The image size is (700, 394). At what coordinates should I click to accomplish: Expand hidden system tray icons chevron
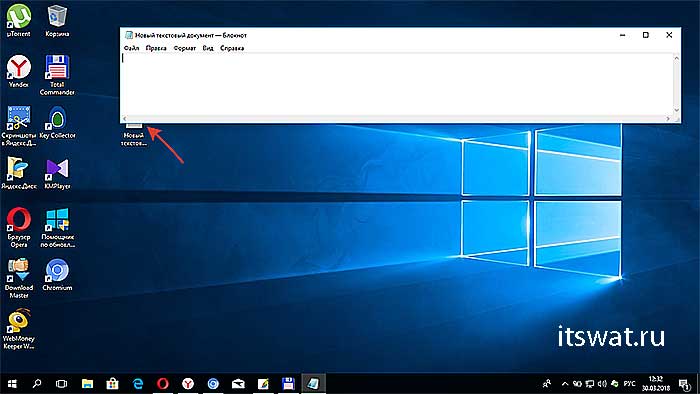click(565, 384)
